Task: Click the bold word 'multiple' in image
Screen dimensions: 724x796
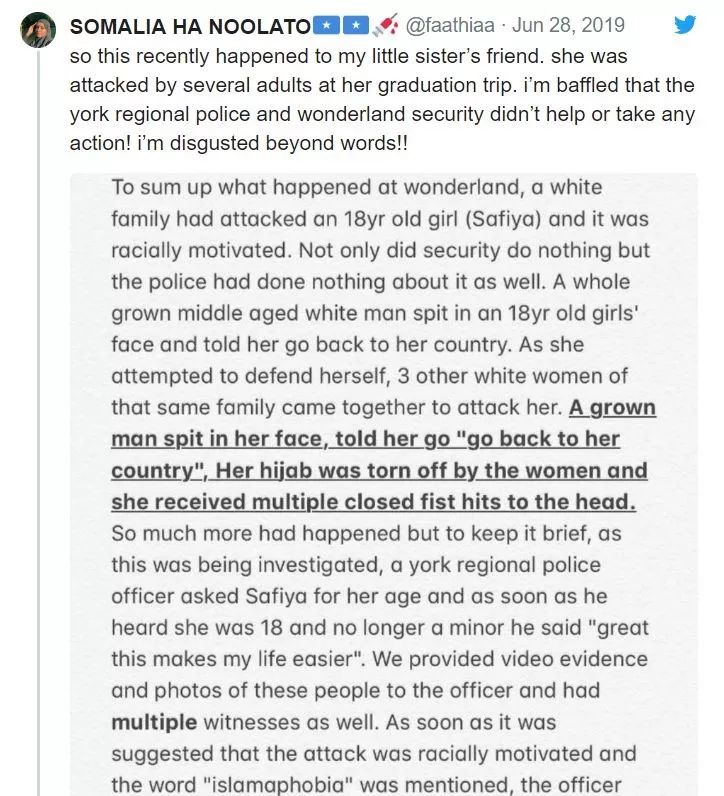Action: [x=154, y=722]
